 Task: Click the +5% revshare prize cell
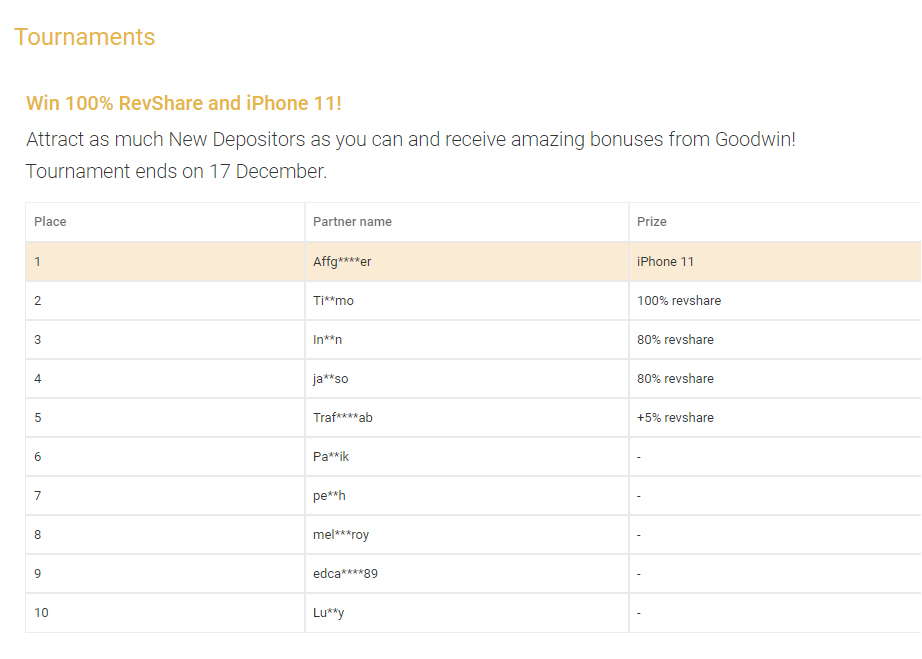pyautogui.click(x=675, y=418)
